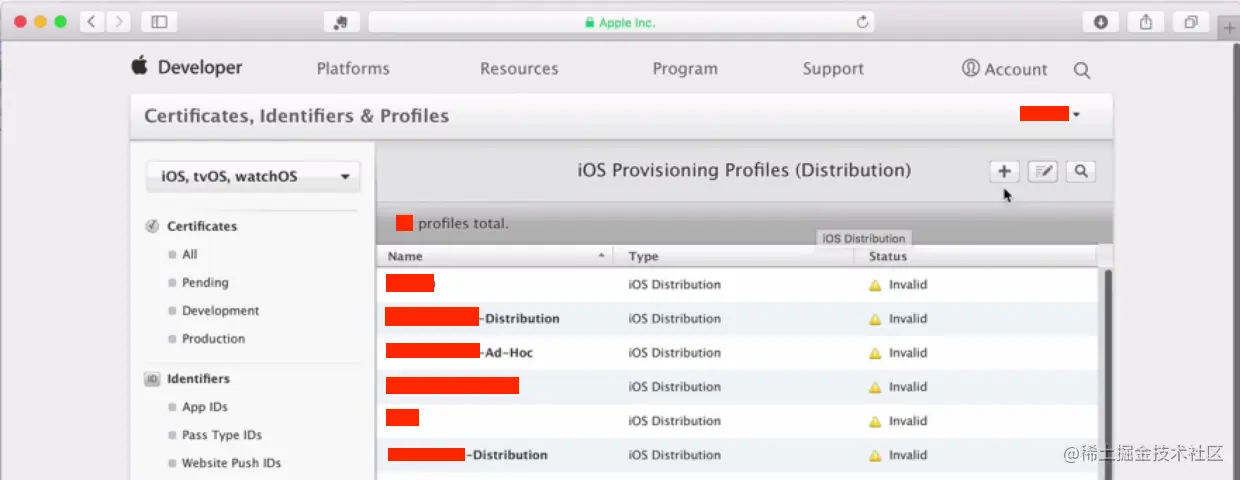The height and width of the screenshot is (480, 1240).
Task: Select the Certificates section heading
Action: 202,226
